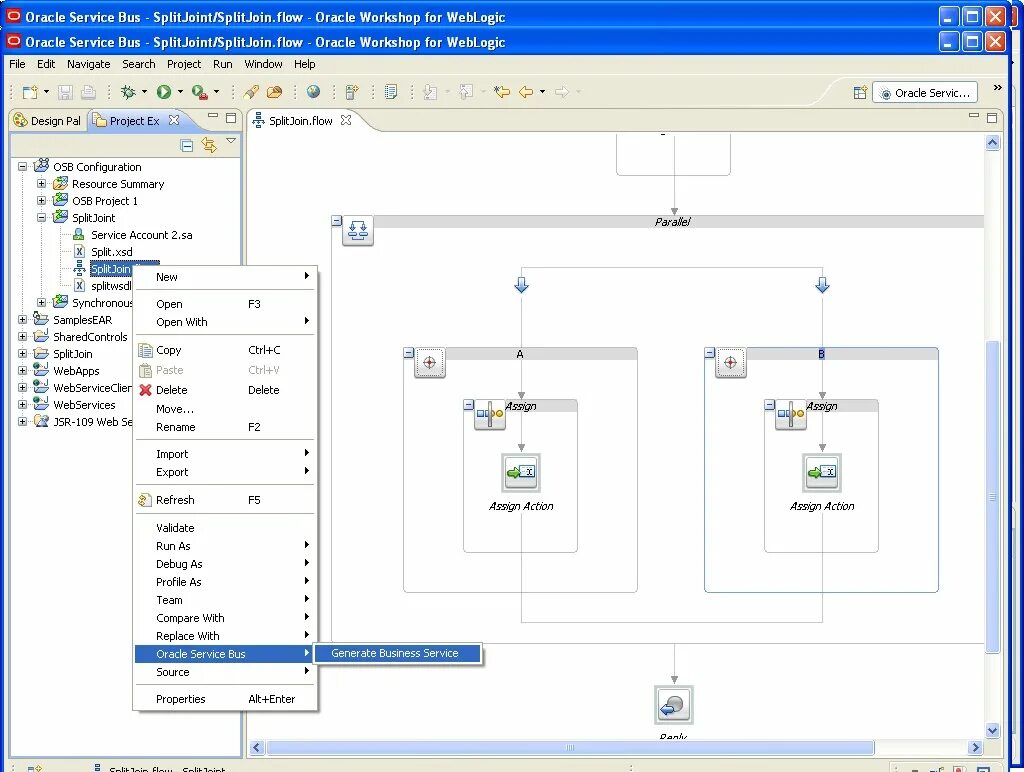Click editor horizontal scrollbar right arrow
1024x772 pixels.
[976, 747]
